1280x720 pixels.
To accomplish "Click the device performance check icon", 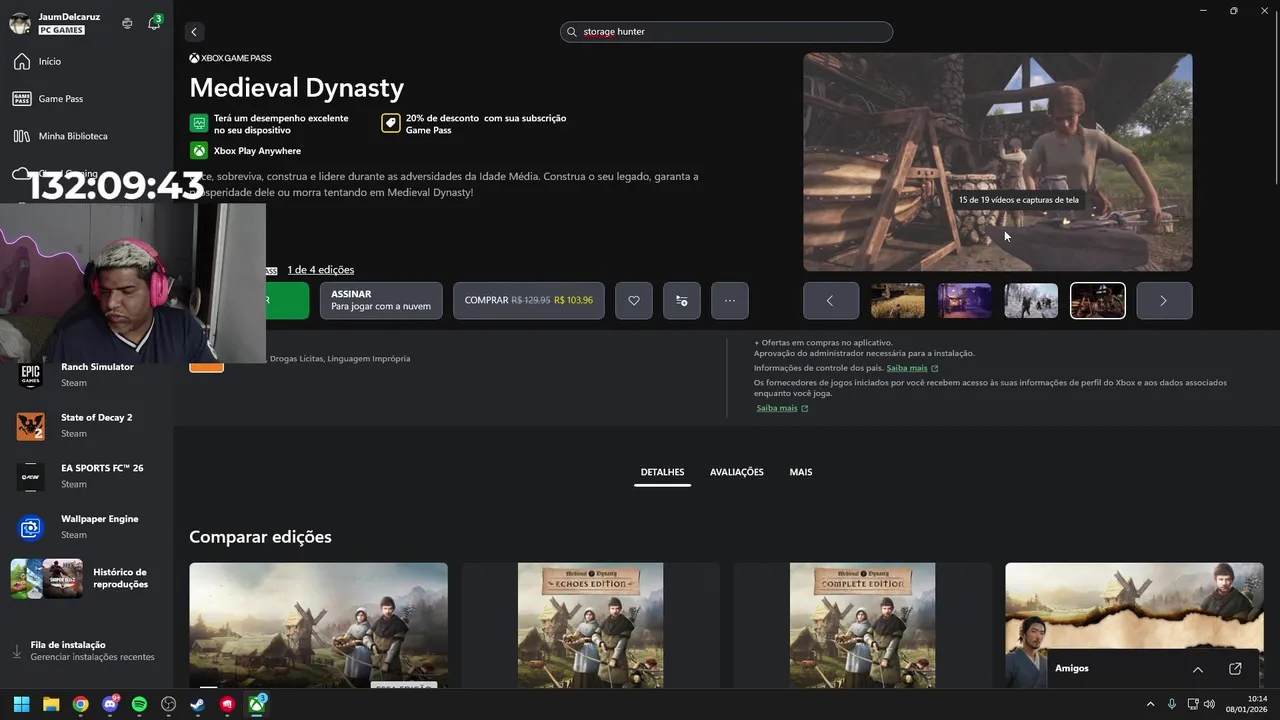I will click(199, 123).
